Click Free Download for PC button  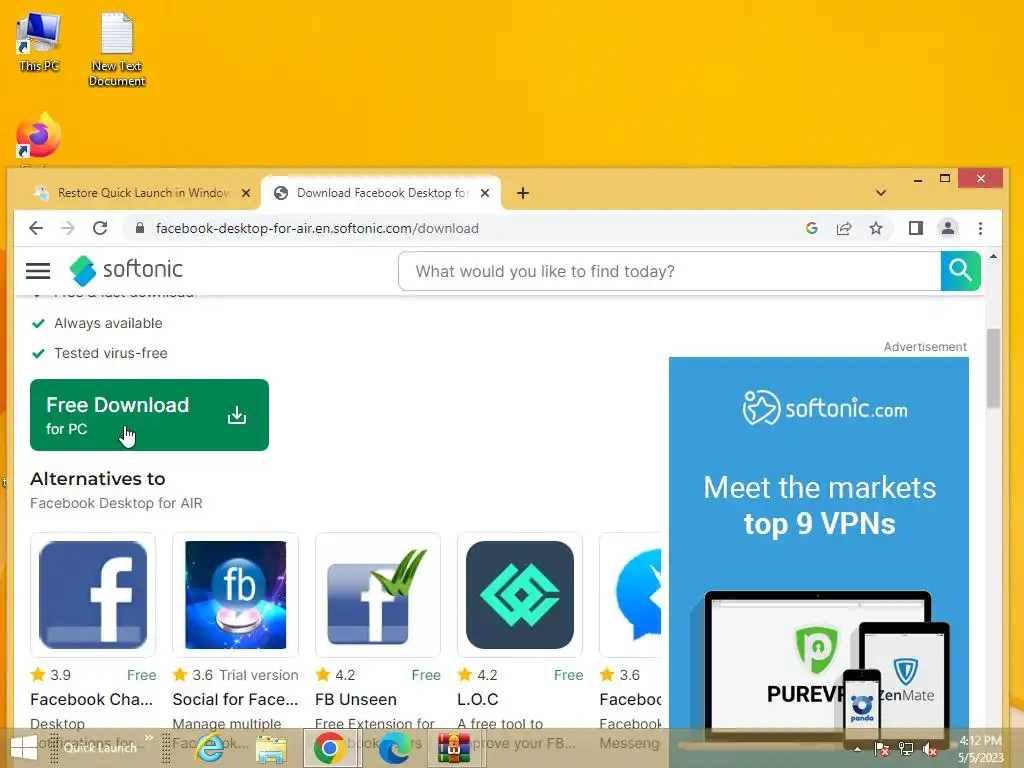(149, 415)
